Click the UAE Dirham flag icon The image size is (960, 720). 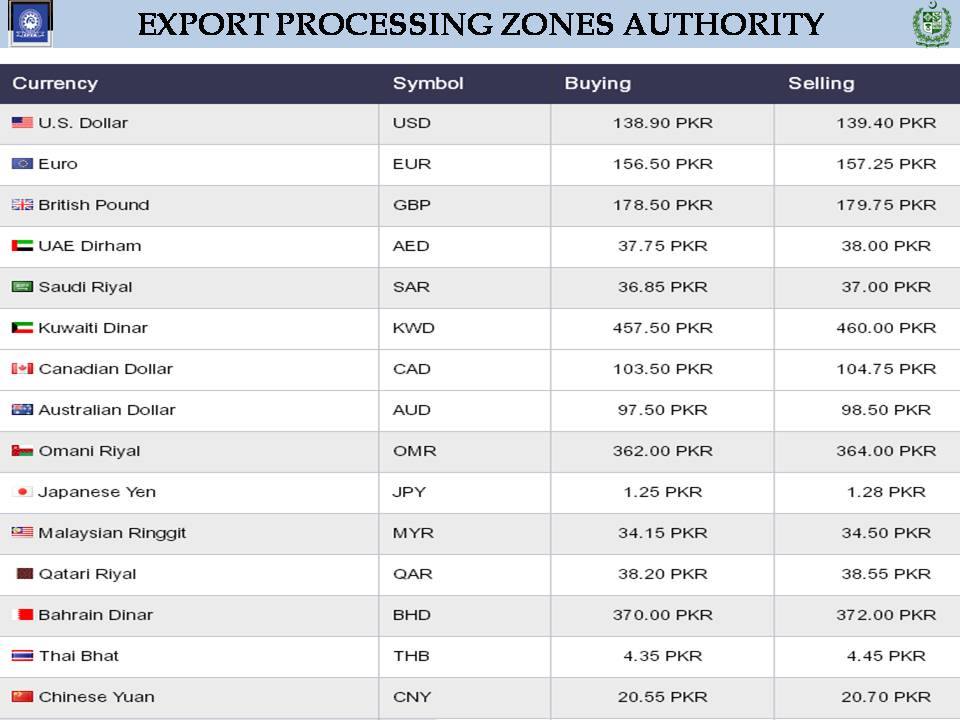coord(23,246)
